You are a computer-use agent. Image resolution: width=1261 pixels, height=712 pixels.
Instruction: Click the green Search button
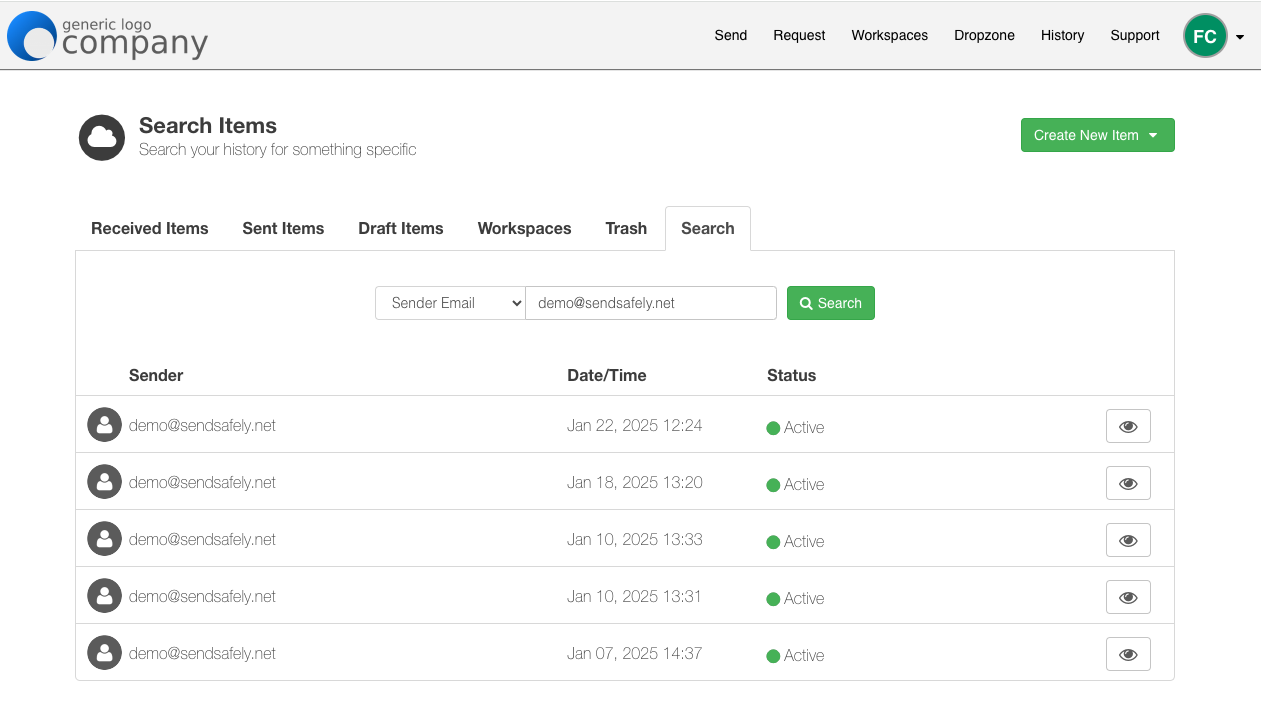tap(831, 303)
